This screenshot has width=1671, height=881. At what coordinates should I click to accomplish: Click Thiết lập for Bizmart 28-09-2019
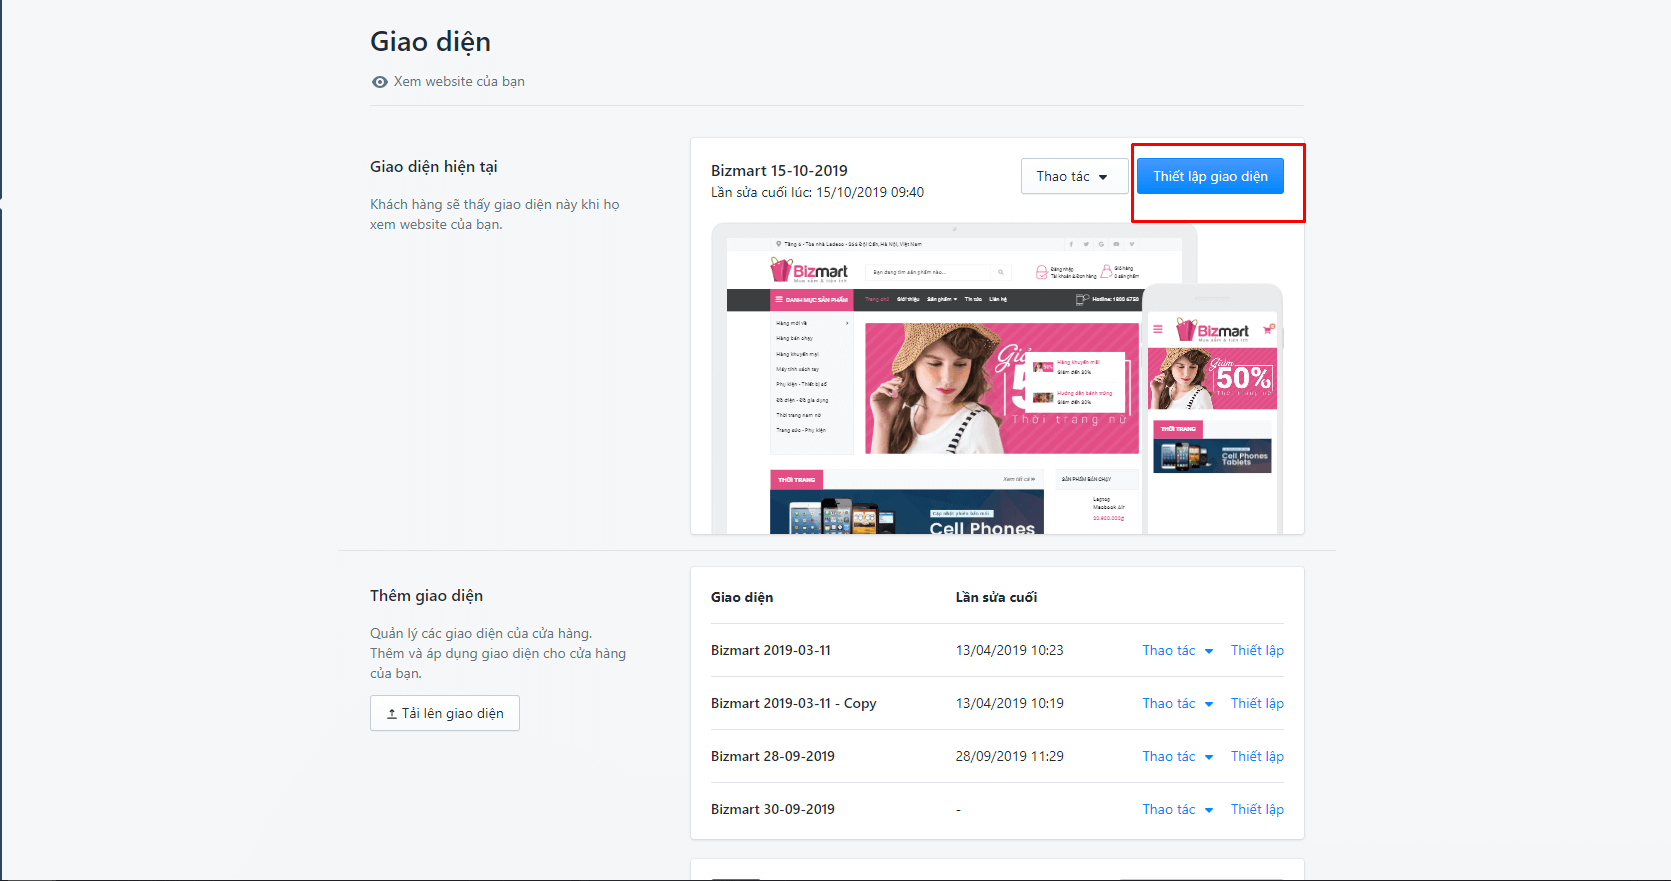pos(1257,756)
